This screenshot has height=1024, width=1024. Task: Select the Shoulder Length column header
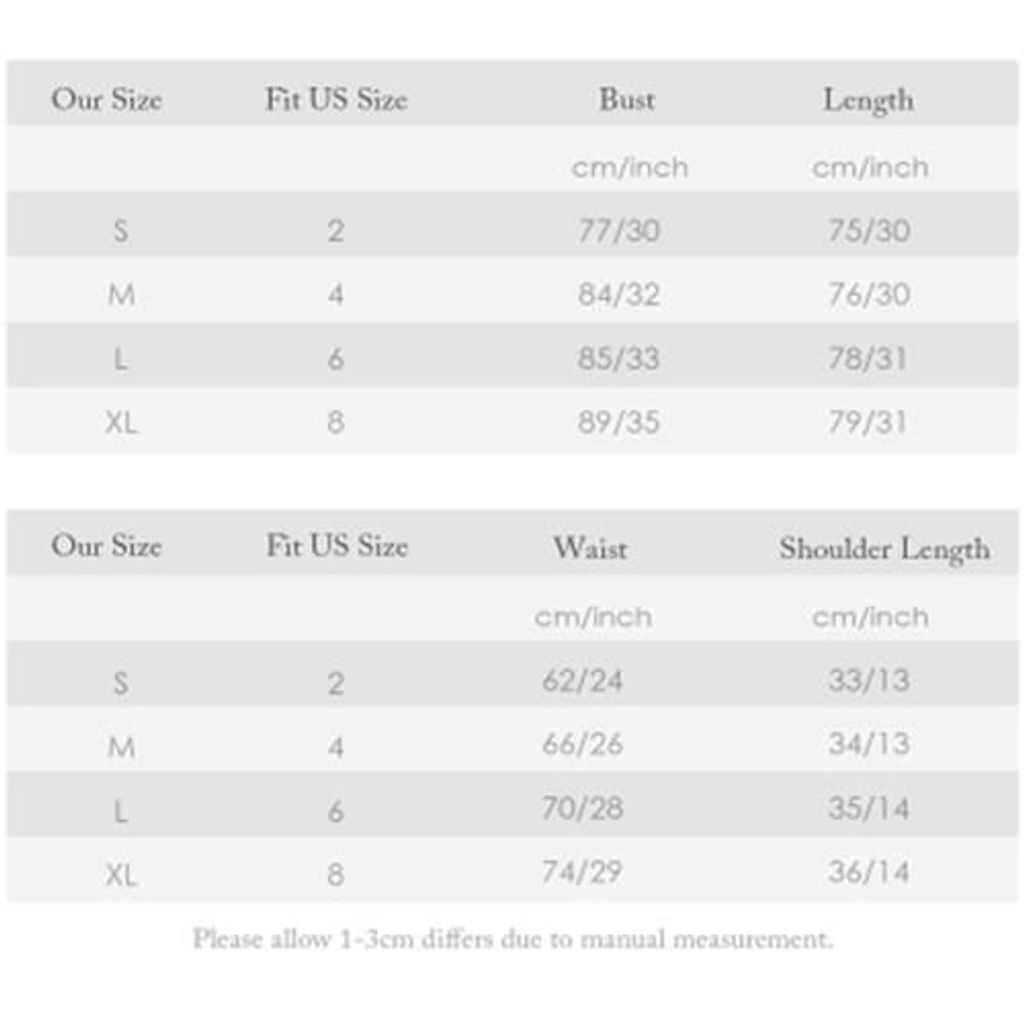[x=884, y=548]
